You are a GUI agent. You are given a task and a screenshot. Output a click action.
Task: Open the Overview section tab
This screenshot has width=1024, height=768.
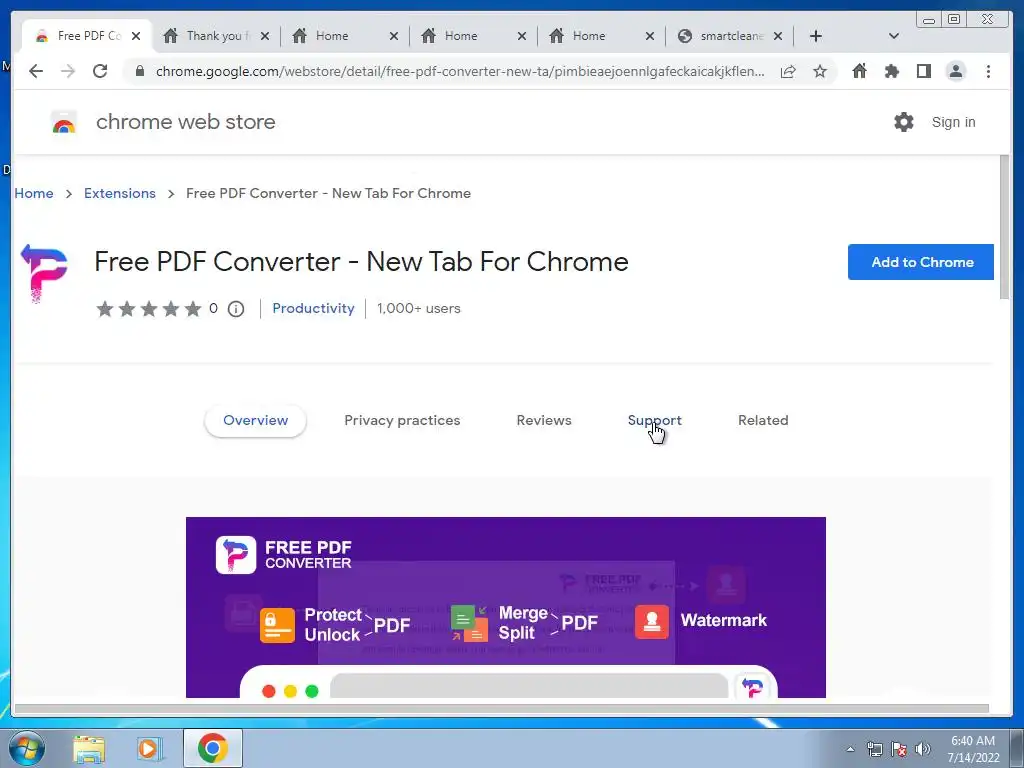click(x=255, y=421)
